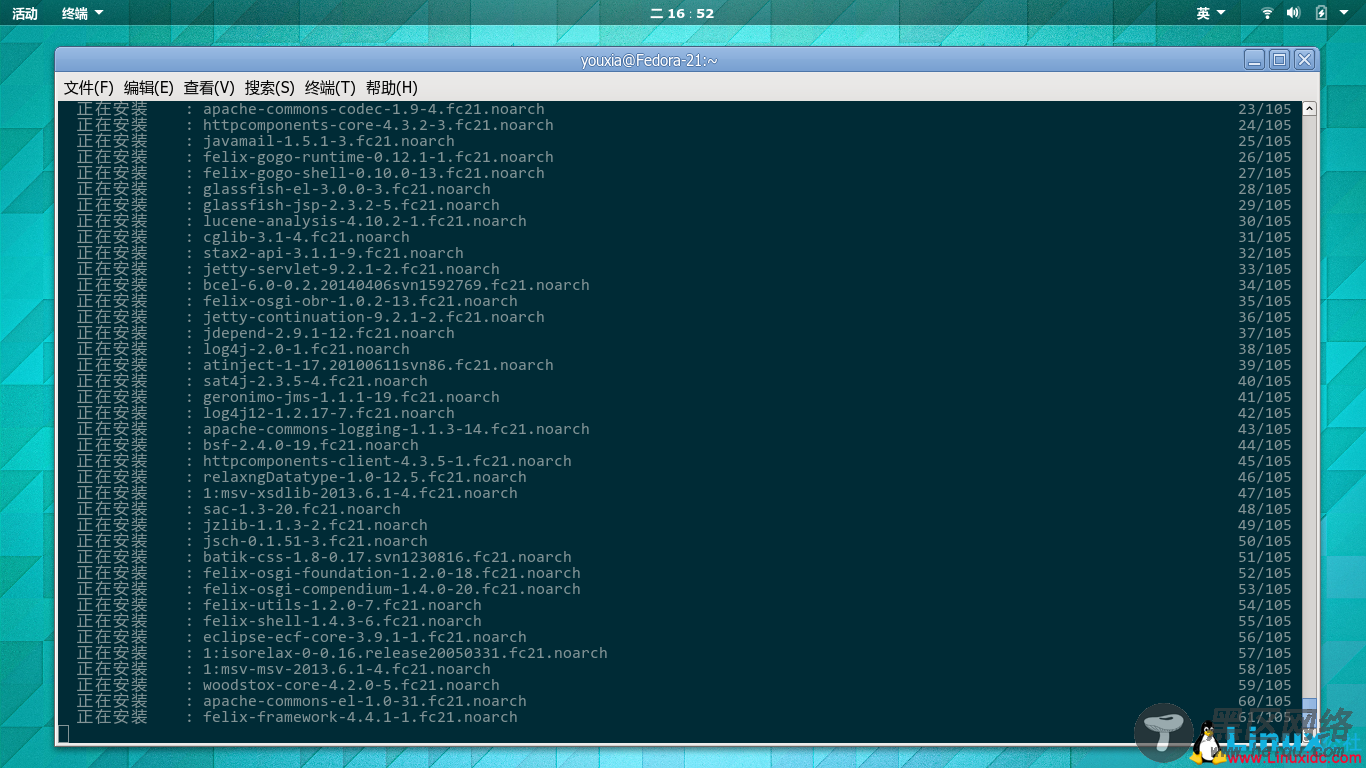Open the clock showing 二 16:52
The image size is (1366, 768).
pos(682,13)
